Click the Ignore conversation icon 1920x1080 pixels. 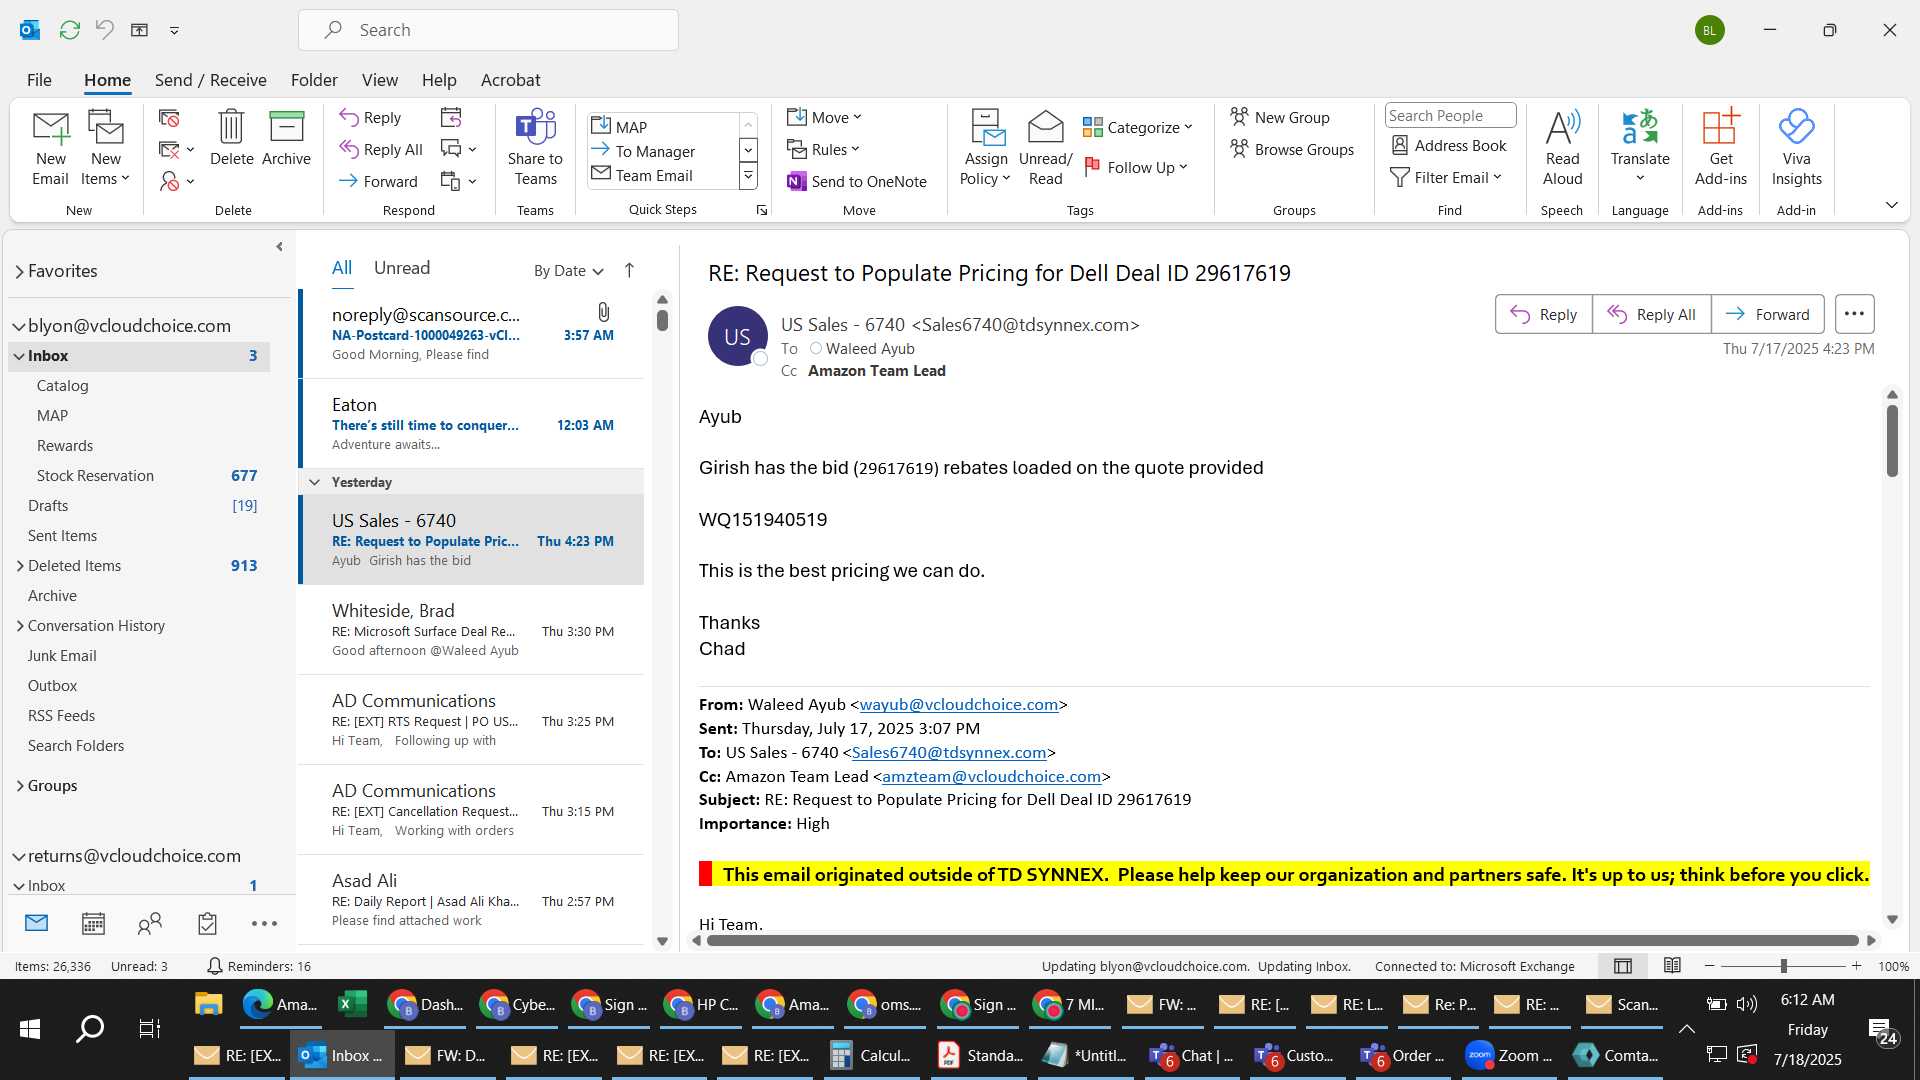click(169, 118)
